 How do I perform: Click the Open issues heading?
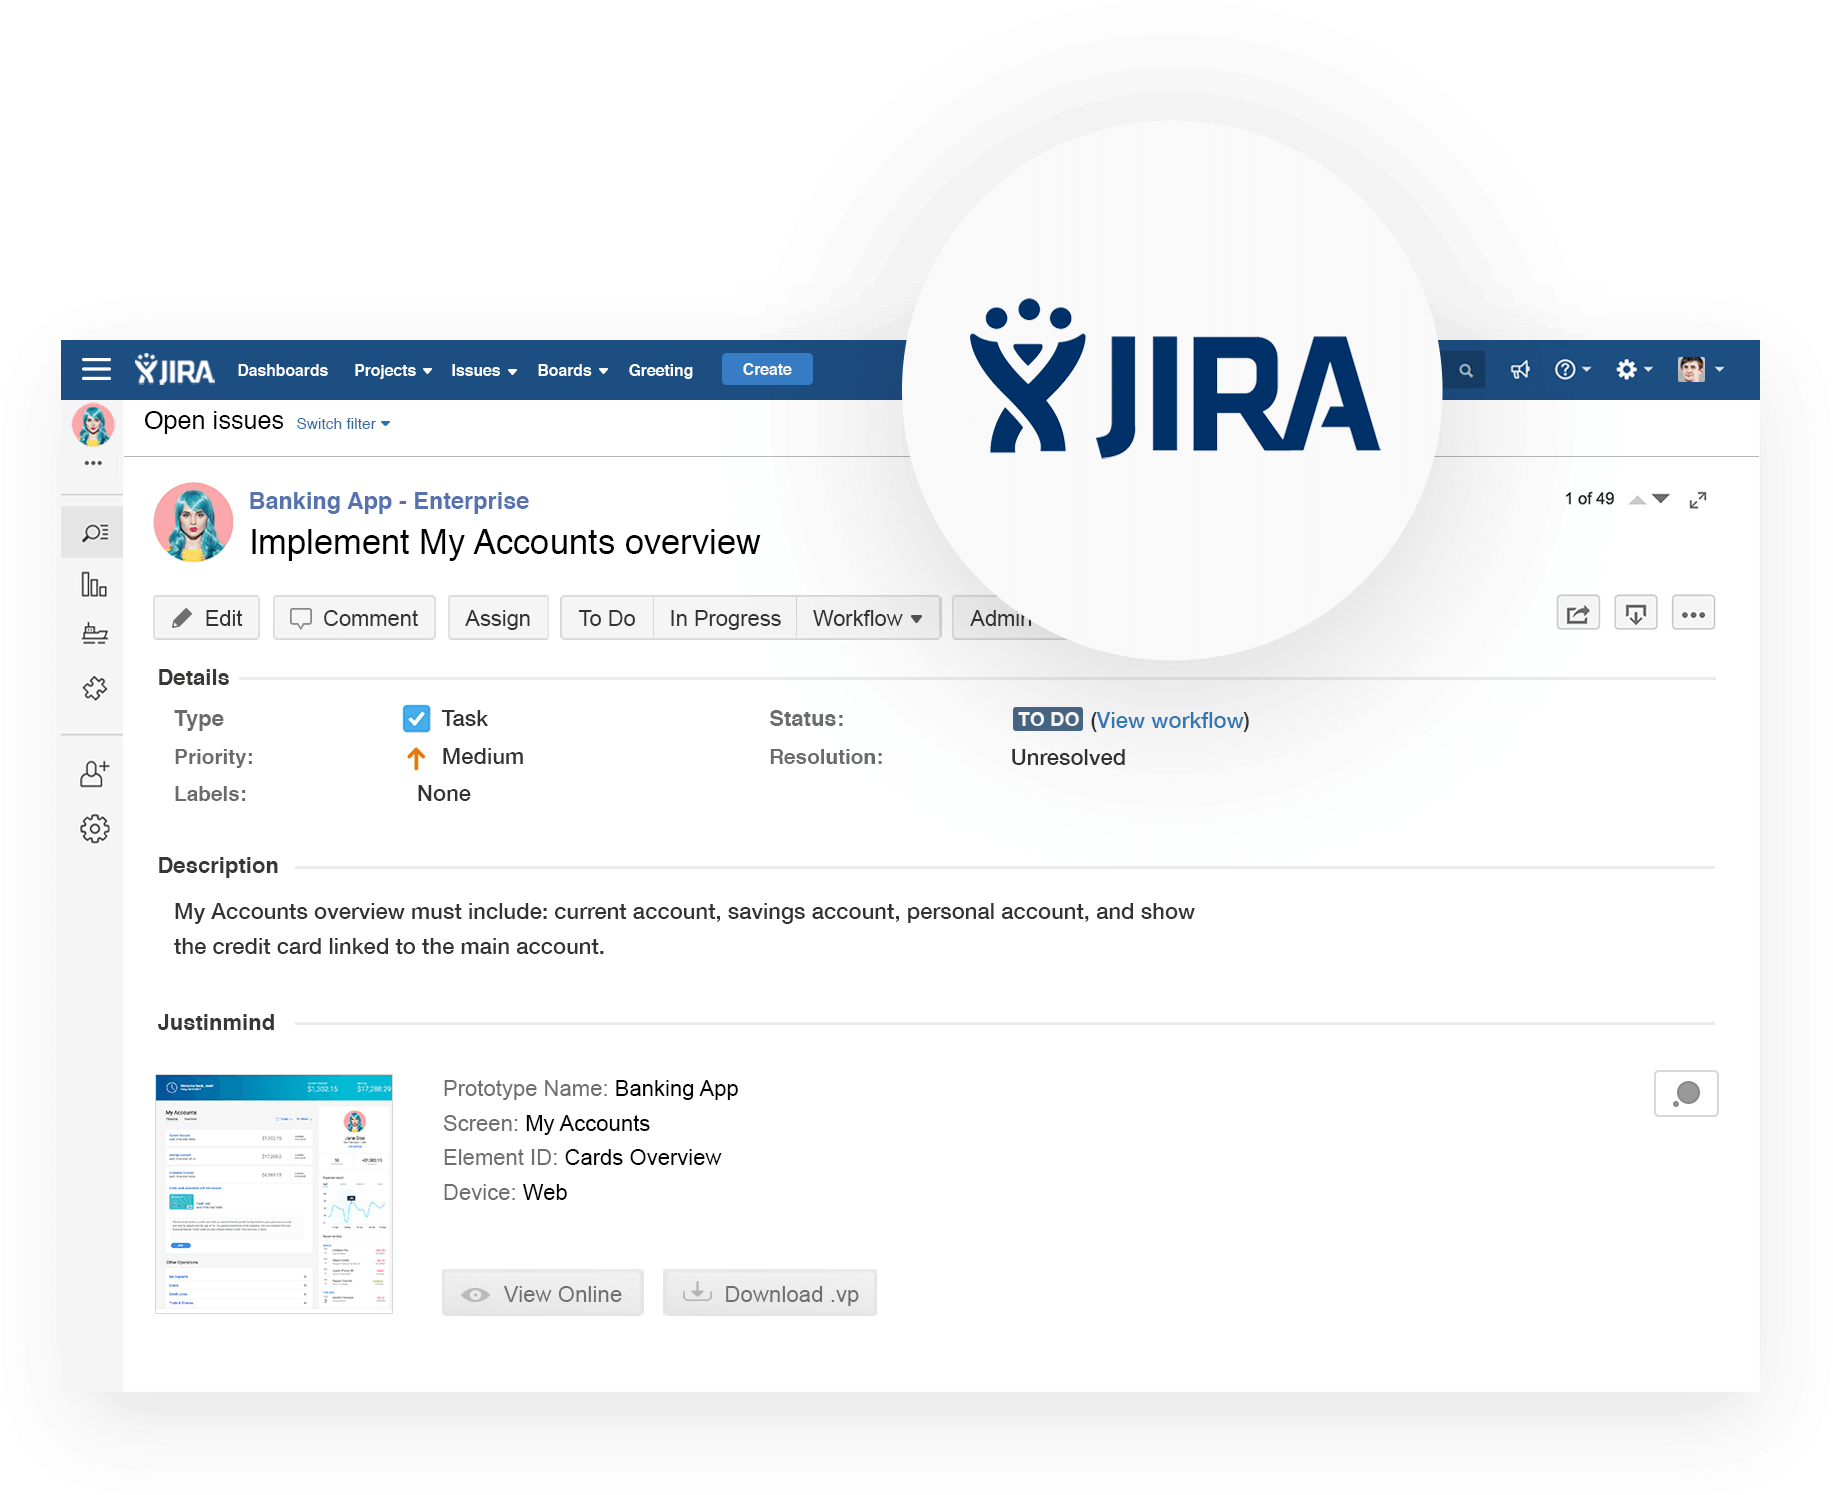[214, 421]
